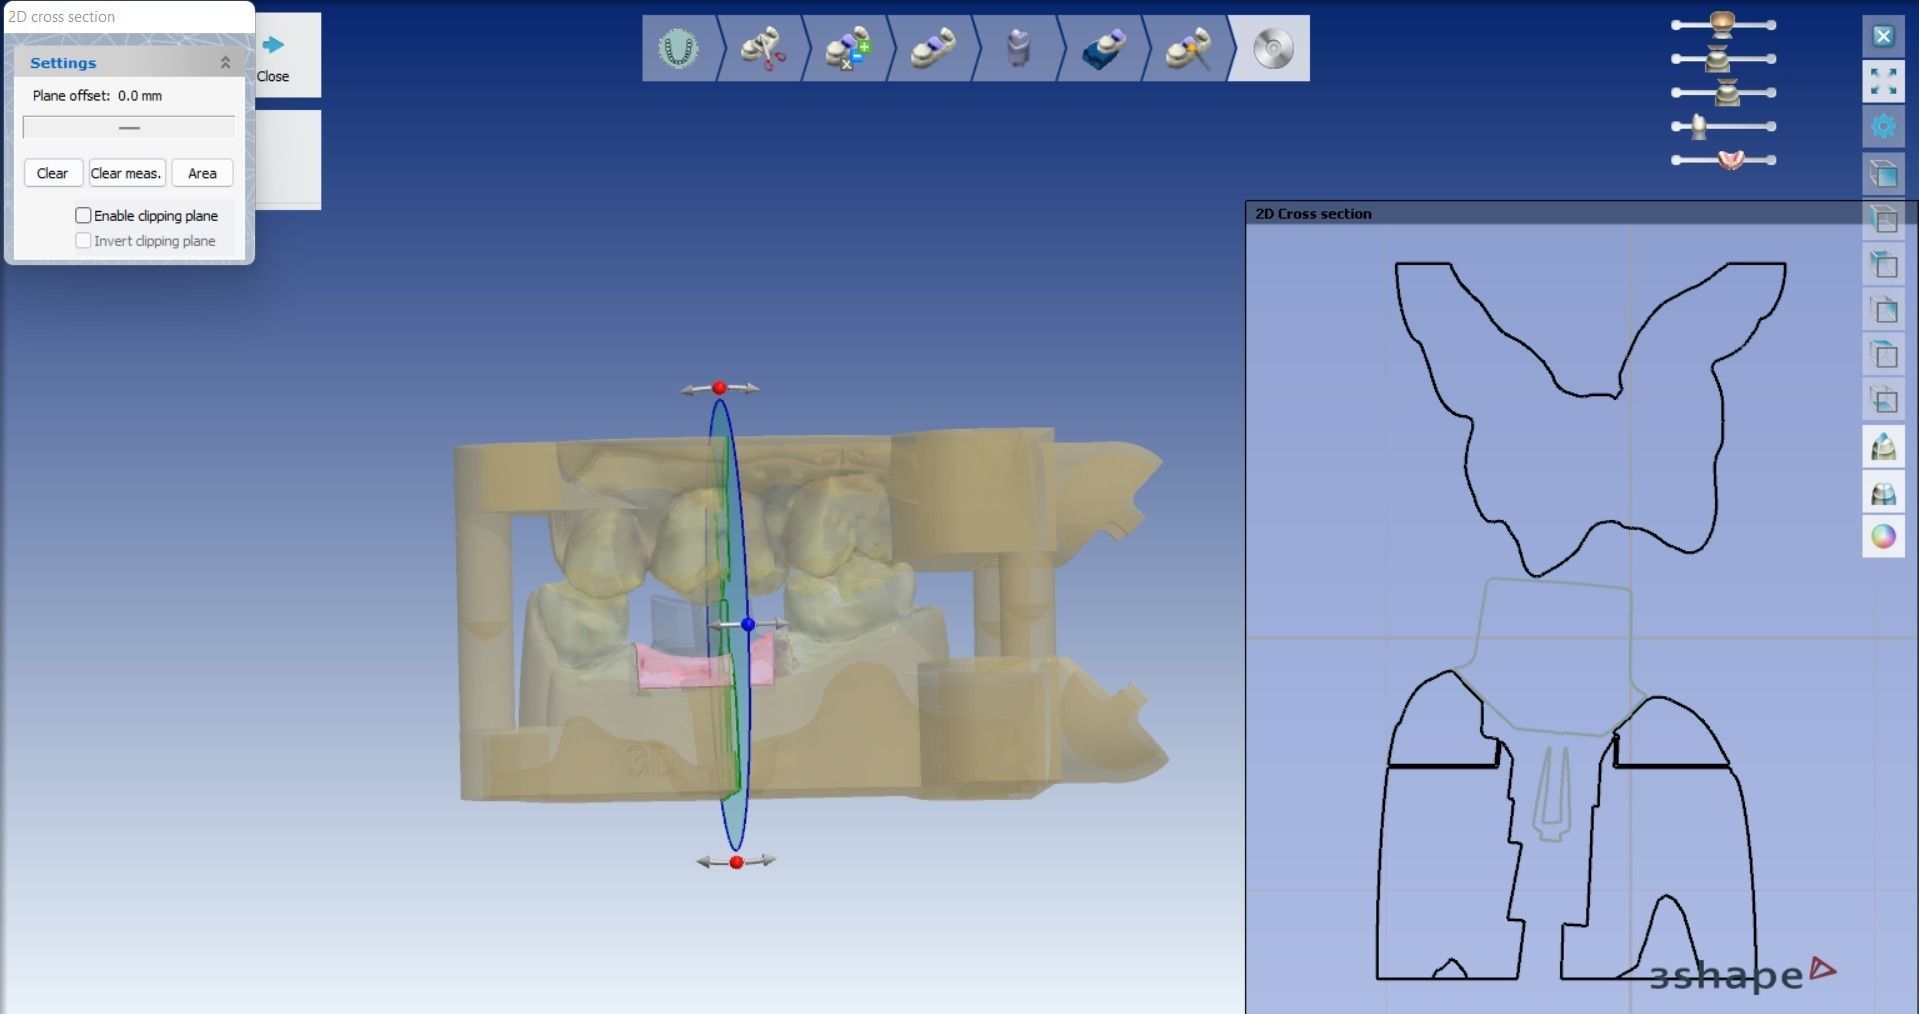Click the upper tooth render mode icon

1883,446
